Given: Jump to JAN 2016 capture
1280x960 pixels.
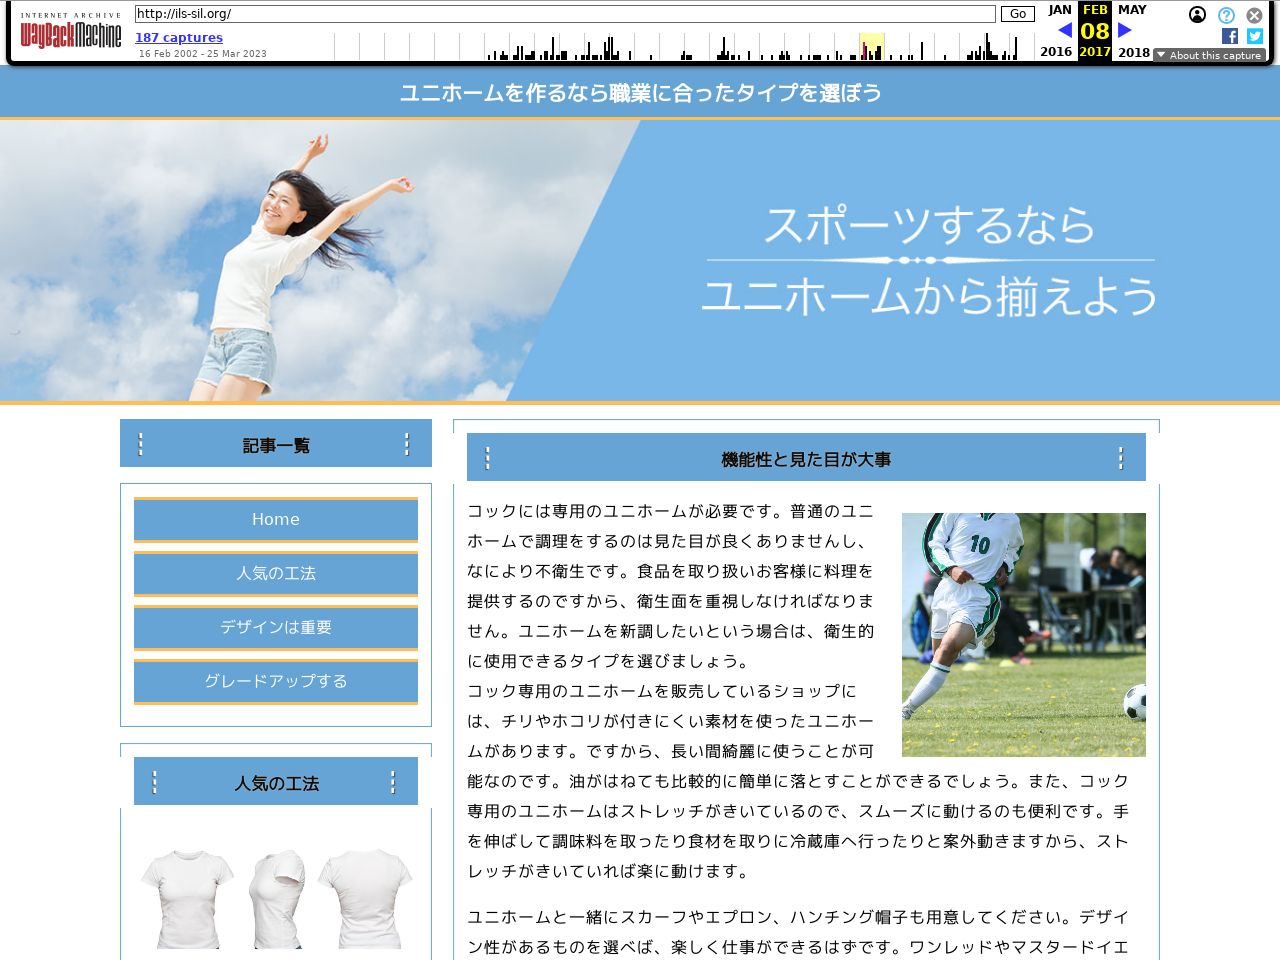Looking at the screenshot, I should click(1058, 10).
